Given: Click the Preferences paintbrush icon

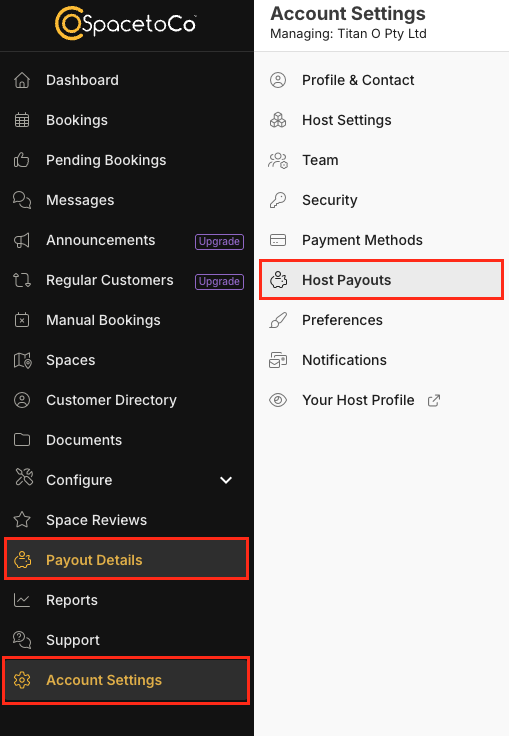Looking at the screenshot, I should [278, 320].
